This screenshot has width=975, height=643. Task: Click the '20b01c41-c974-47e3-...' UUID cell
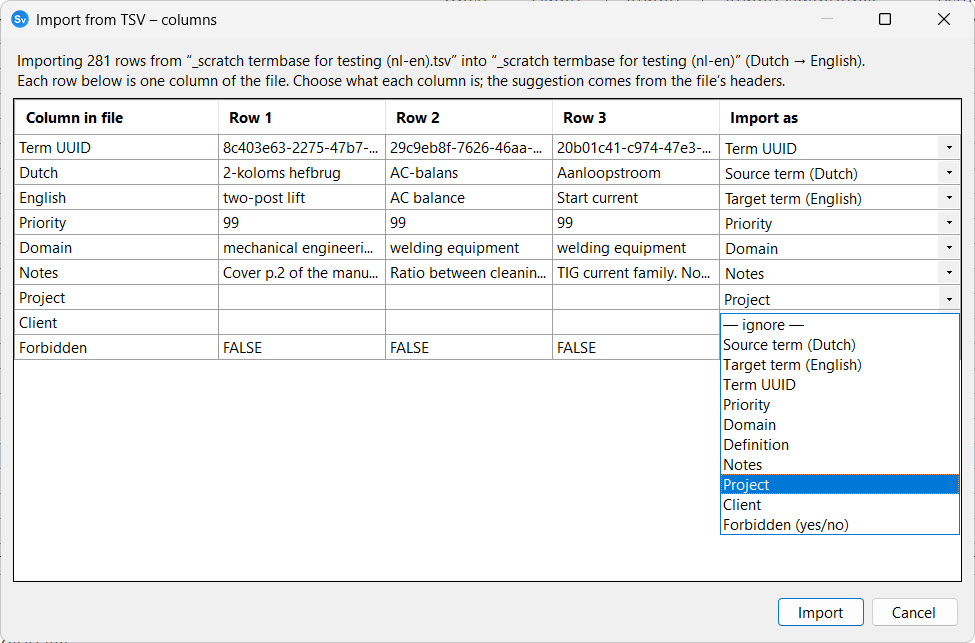[635, 147]
